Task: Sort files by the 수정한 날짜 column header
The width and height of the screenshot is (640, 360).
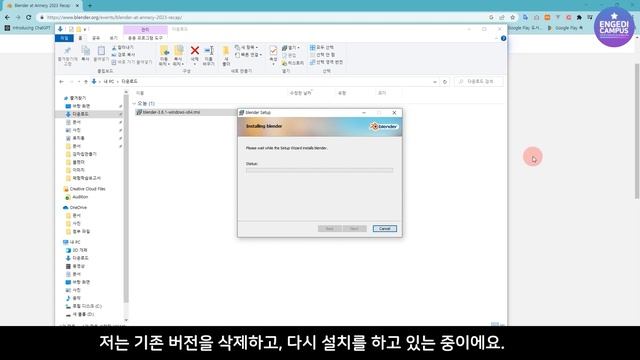Action: [300, 93]
